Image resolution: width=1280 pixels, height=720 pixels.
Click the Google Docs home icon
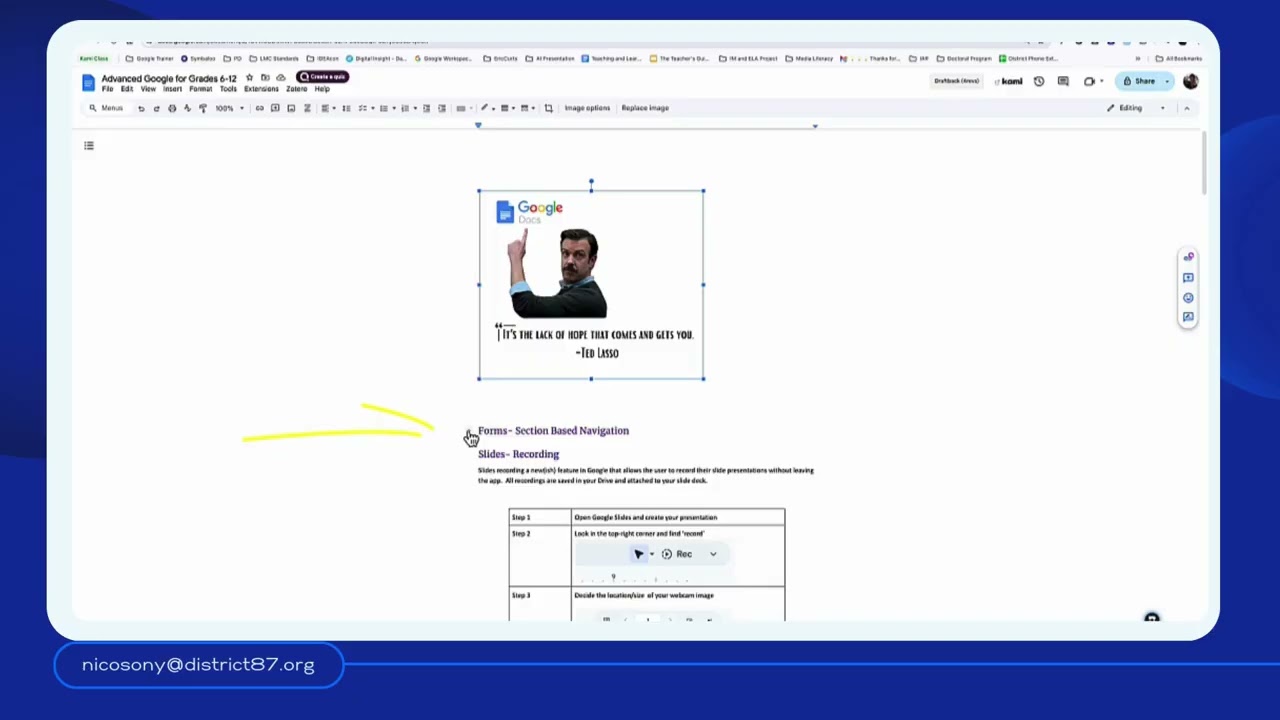[x=89, y=83]
